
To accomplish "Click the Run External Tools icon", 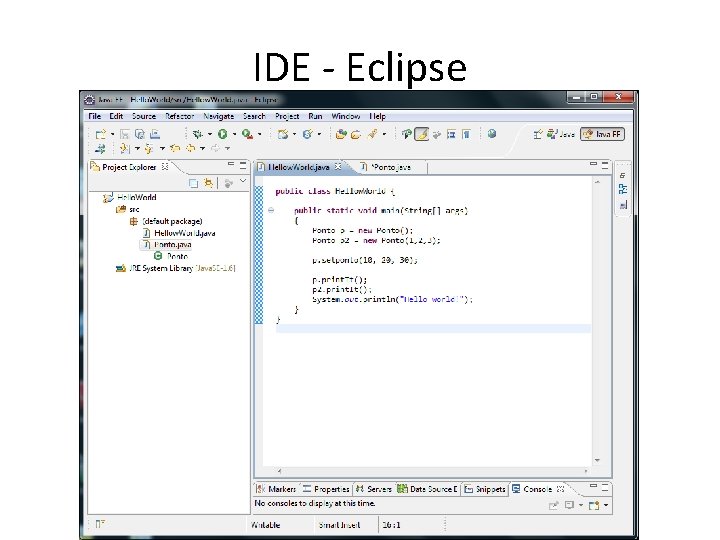I will click(x=247, y=134).
